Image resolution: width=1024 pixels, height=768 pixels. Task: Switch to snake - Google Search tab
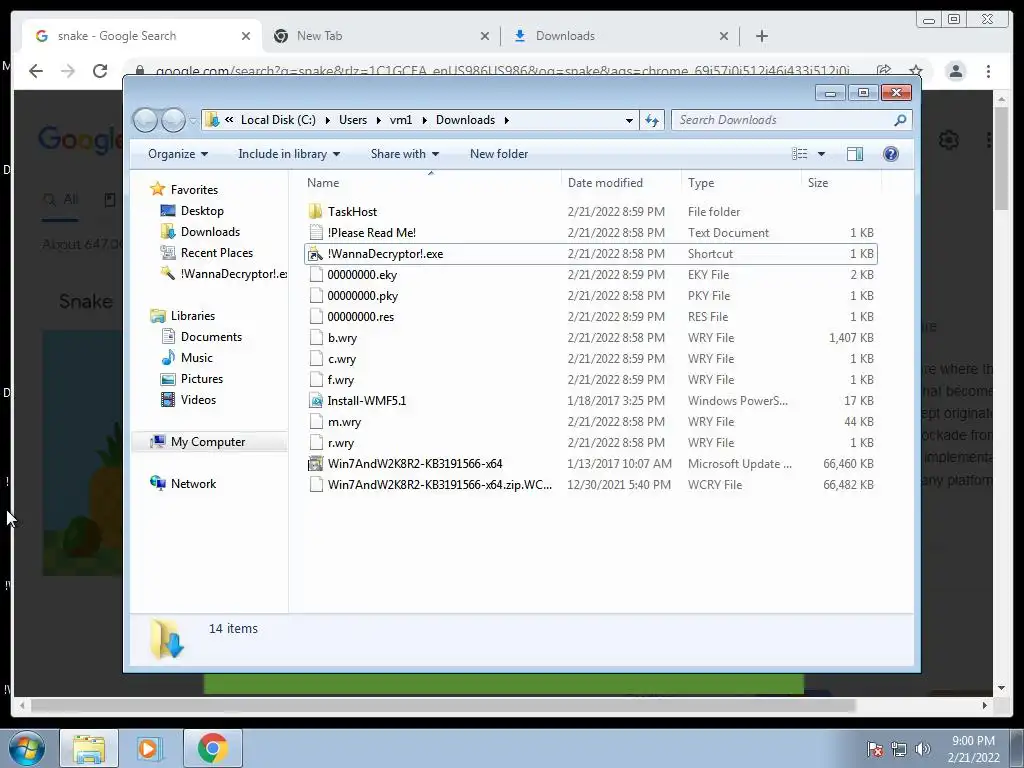click(x=143, y=36)
